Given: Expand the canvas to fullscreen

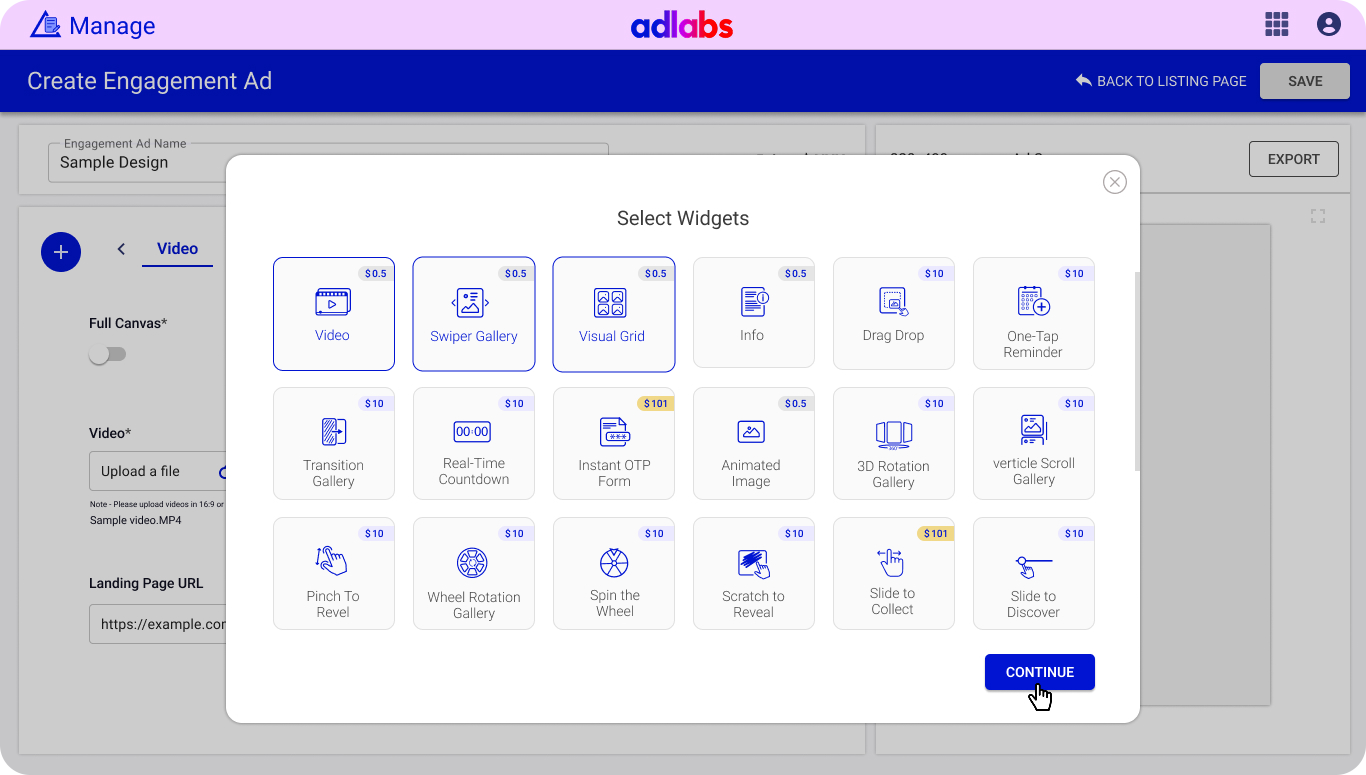Looking at the screenshot, I should (1317, 216).
